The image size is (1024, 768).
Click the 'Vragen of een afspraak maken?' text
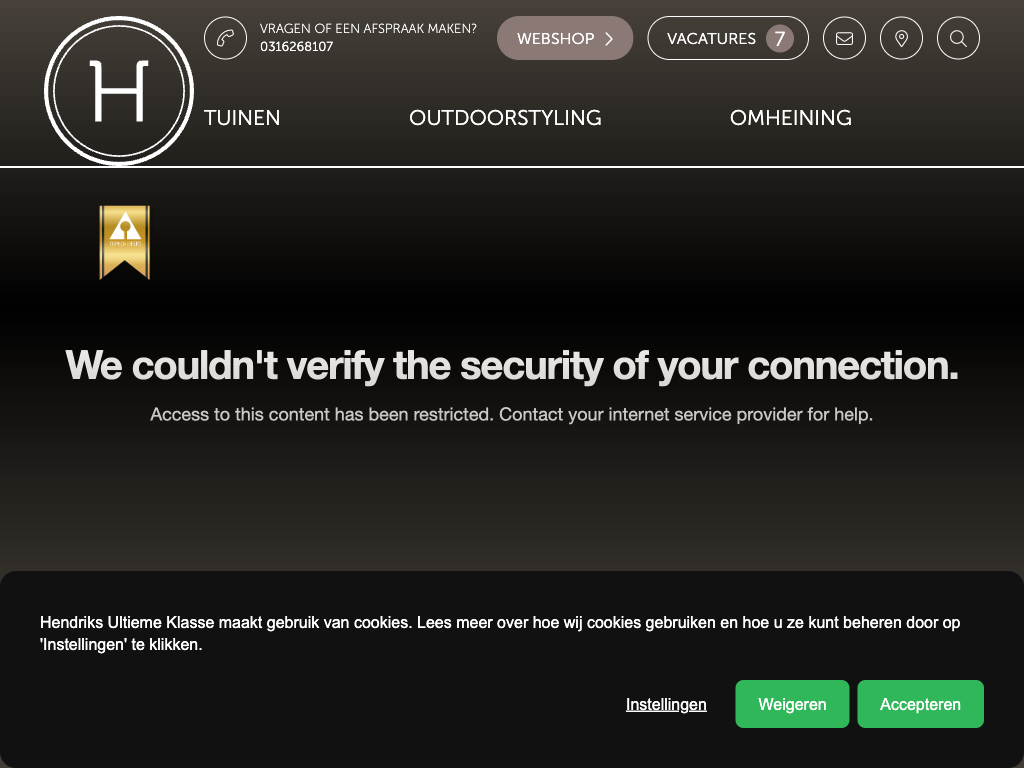368,29
